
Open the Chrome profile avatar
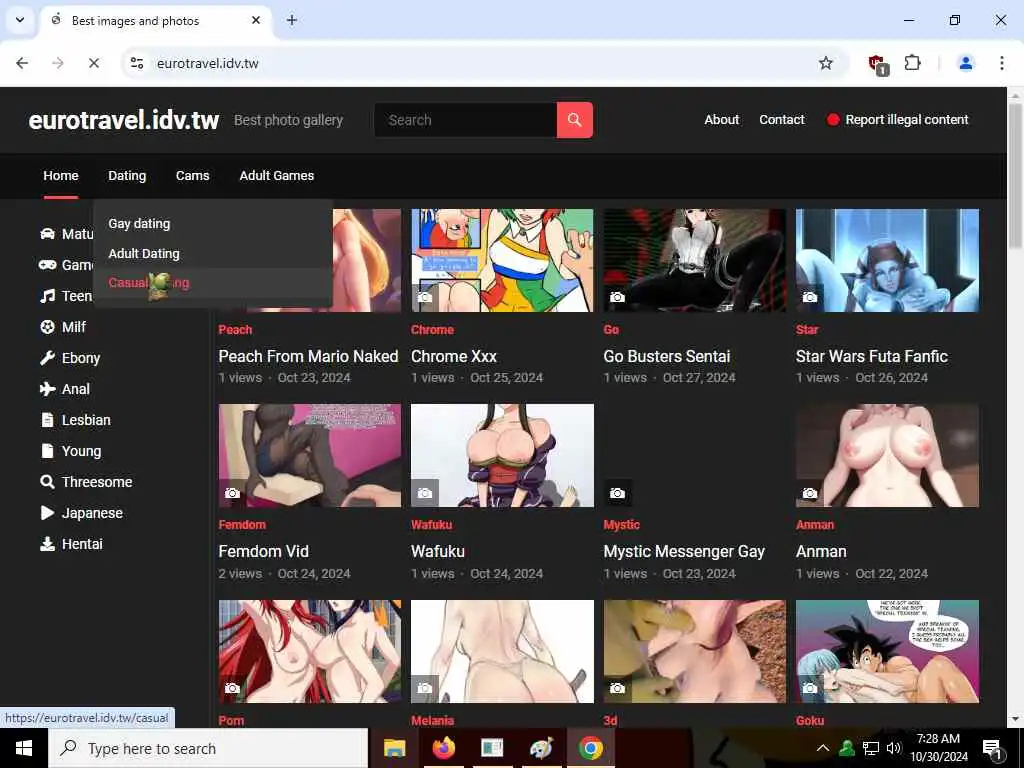pyautogui.click(x=965, y=63)
